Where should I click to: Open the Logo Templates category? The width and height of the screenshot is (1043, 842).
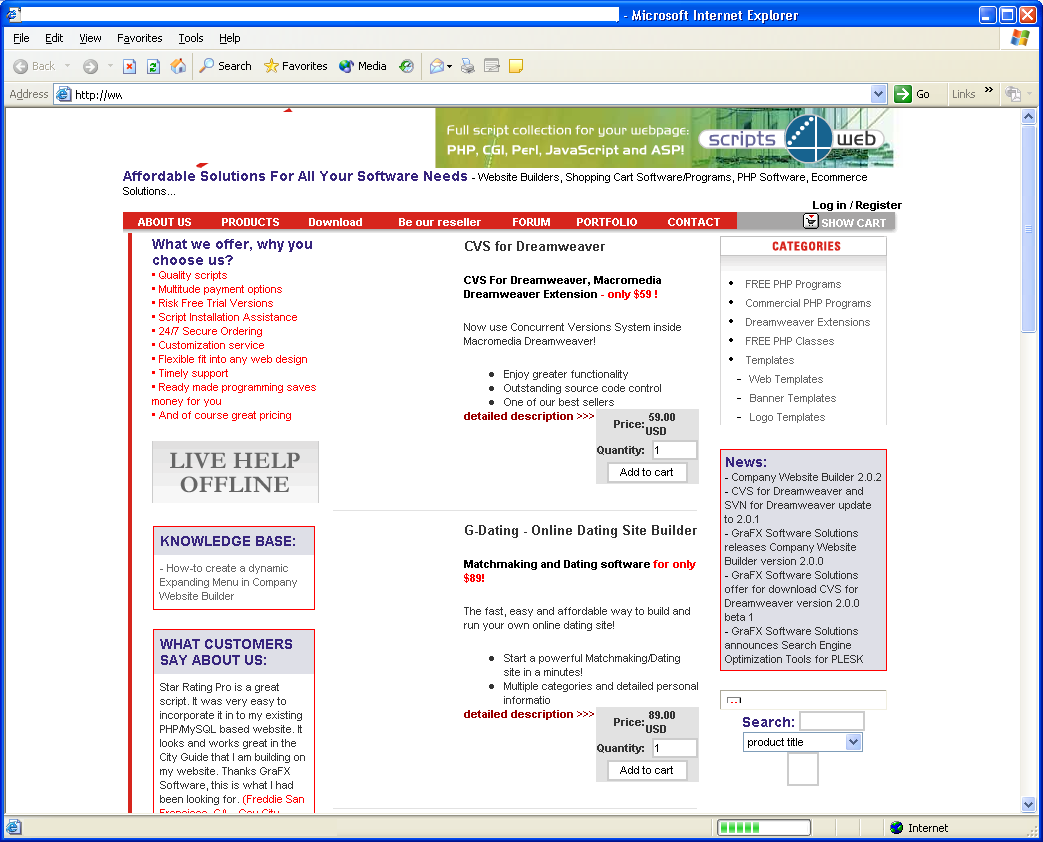[x=787, y=417]
